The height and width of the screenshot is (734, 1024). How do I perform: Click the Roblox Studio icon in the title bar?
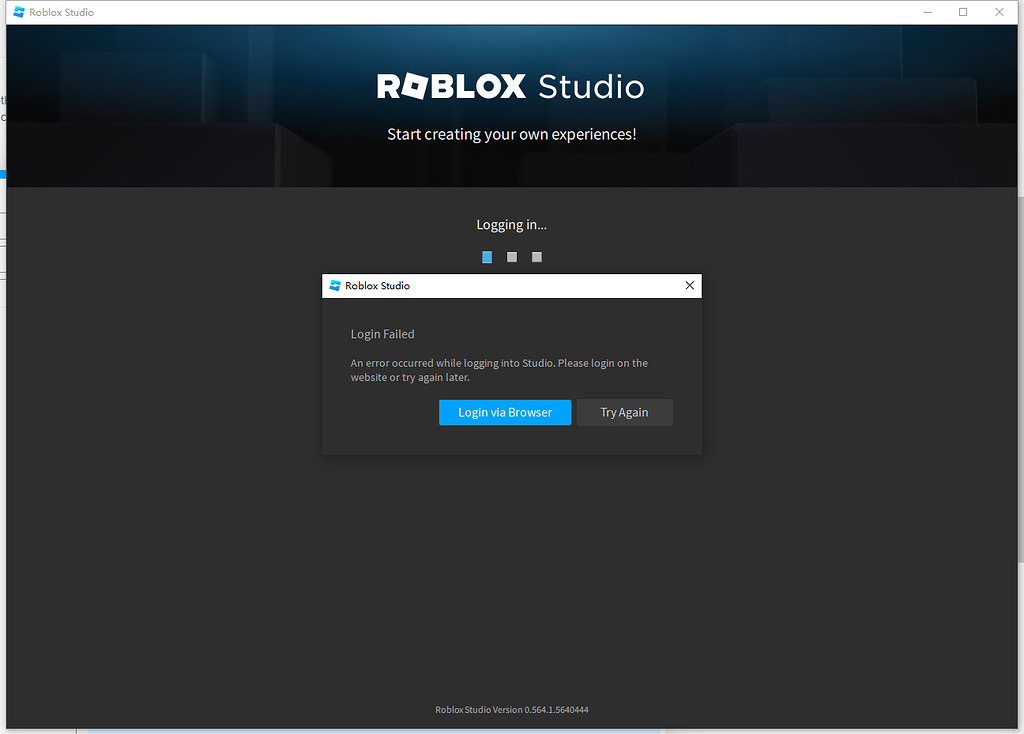click(x=16, y=11)
